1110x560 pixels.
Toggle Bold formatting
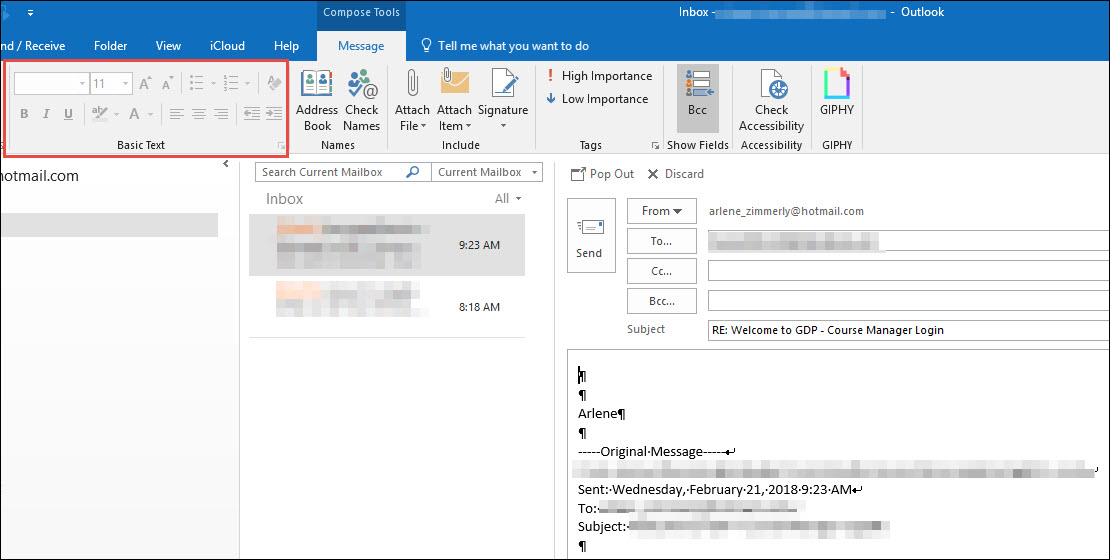24,113
